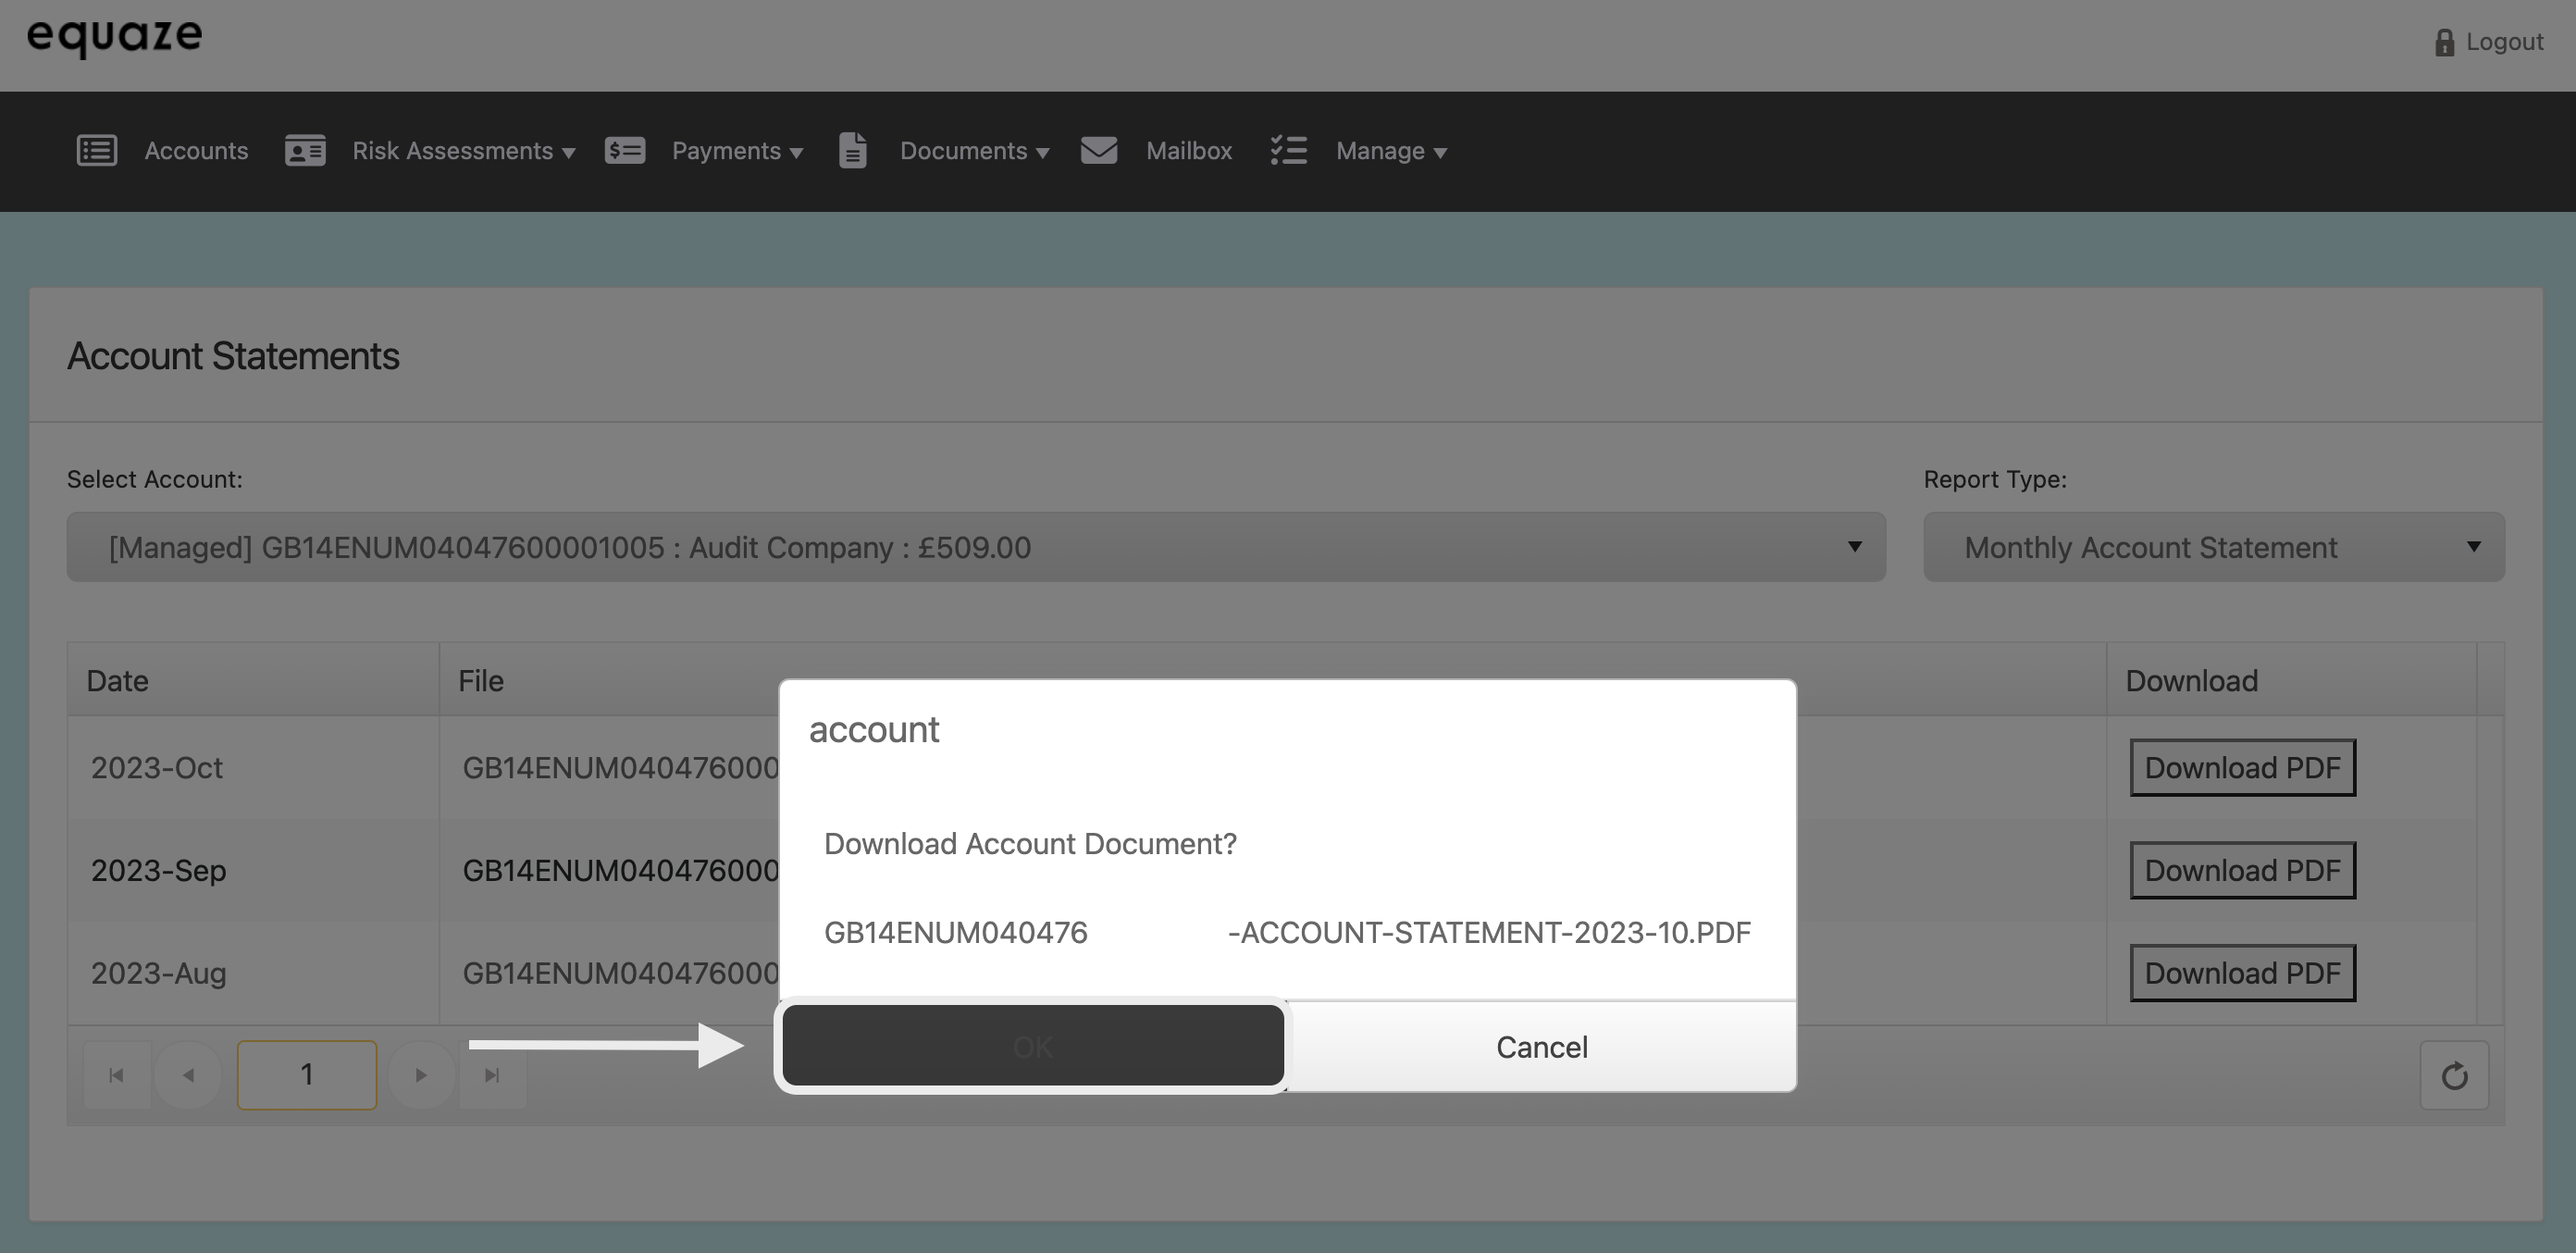Open the Mailbox tab
Screen dimensions: 2576x1253
(x=1188, y=151)
